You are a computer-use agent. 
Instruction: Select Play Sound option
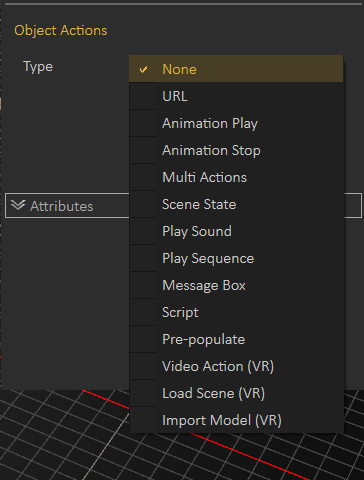point(236,231)
